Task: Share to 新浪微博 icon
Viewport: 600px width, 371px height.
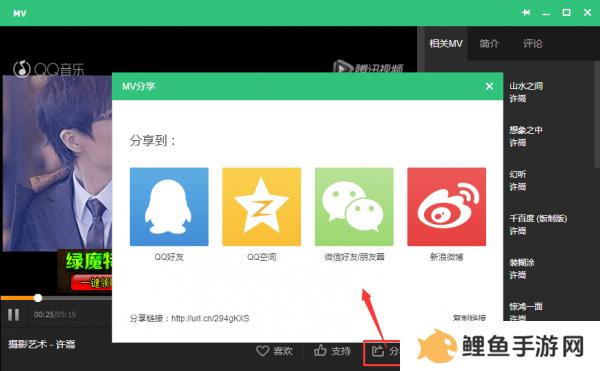Action: [447, 207]
